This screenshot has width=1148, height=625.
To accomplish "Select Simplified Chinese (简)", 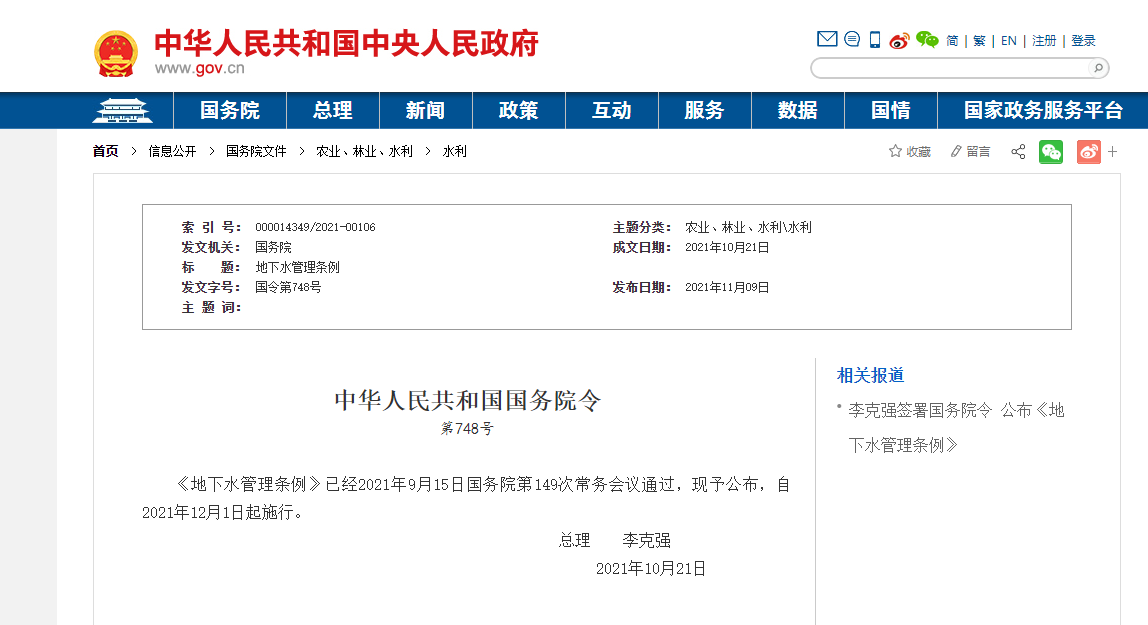I will coord(952,41).
